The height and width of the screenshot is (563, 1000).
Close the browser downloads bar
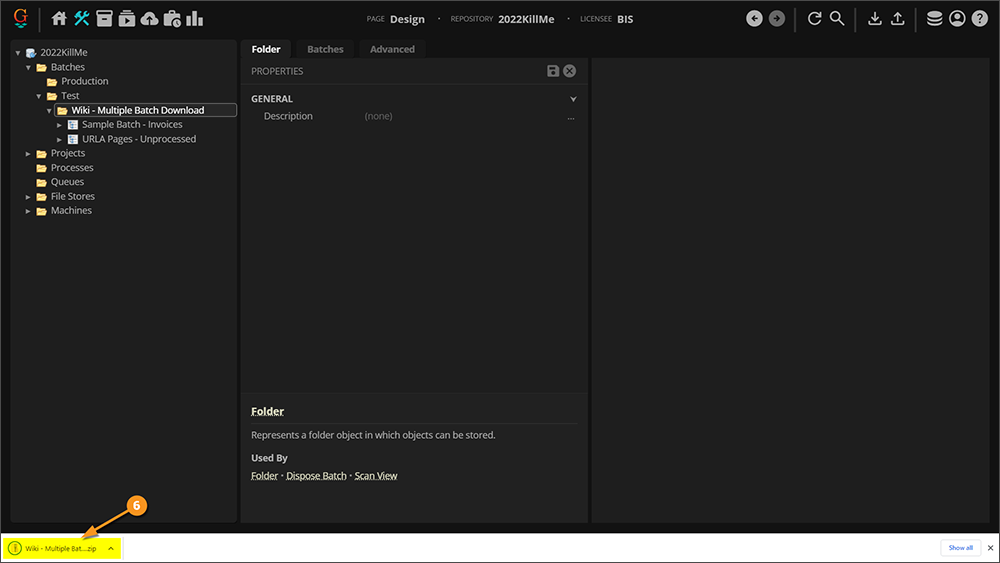(990, 548)
